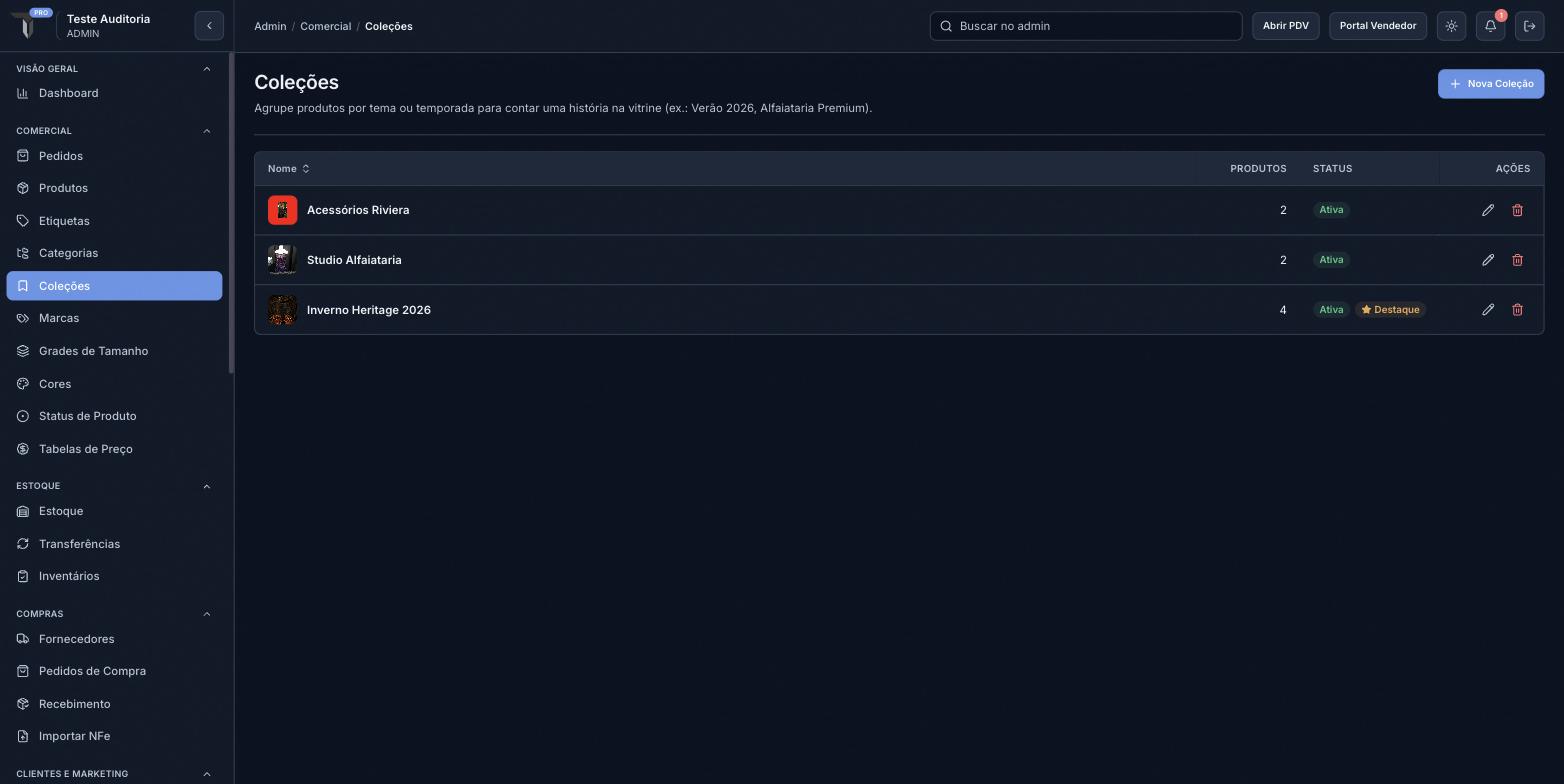Open Importar NFe

[x=114, y=736]
